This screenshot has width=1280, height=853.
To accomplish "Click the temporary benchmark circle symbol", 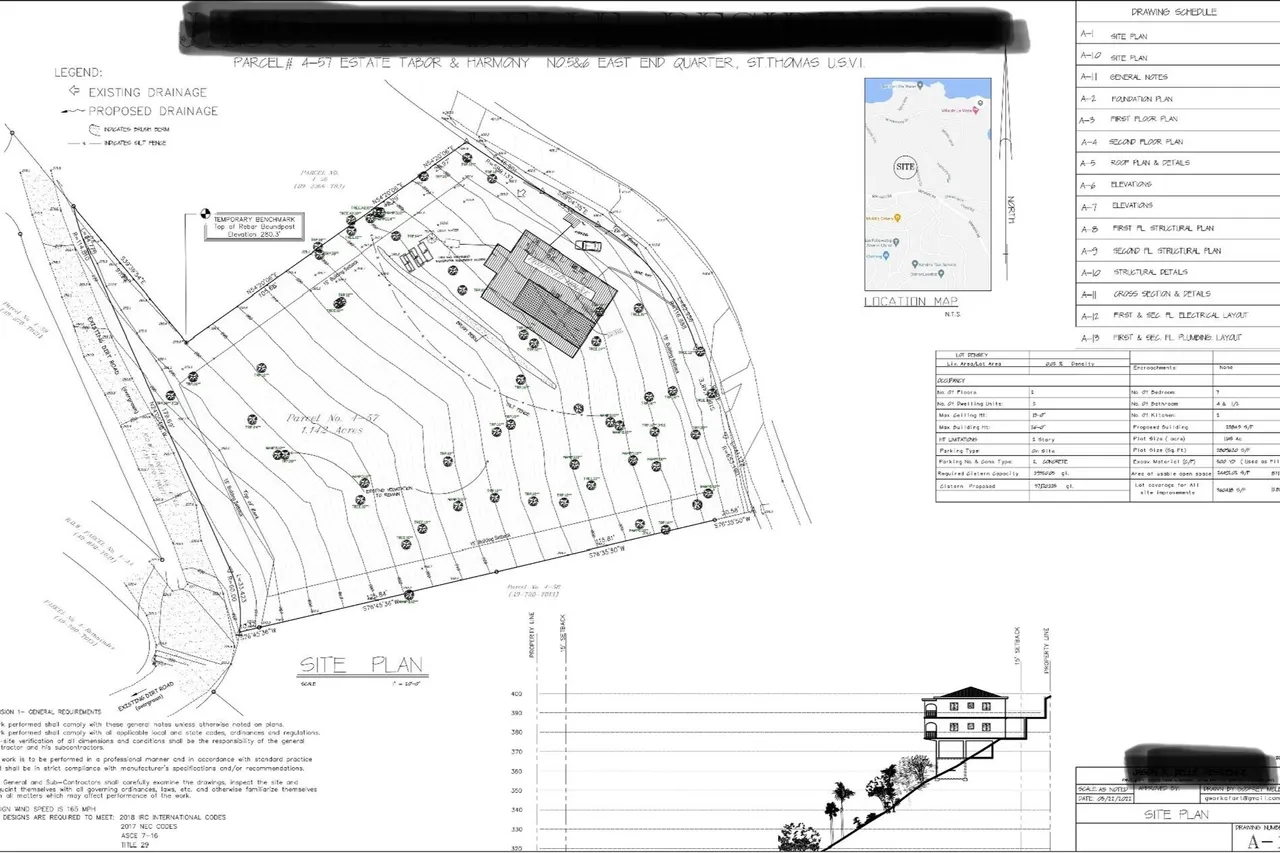I will (206, 212).
